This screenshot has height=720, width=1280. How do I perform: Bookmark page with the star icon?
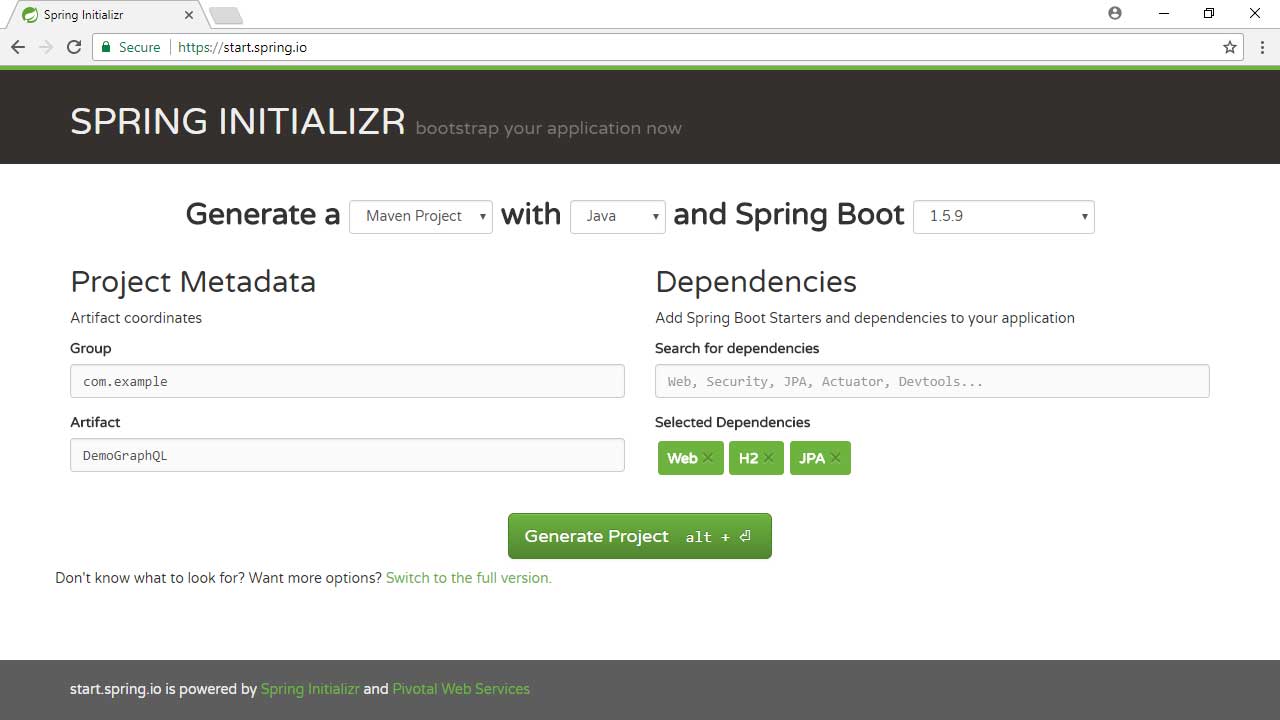[x=1230, y=47]
